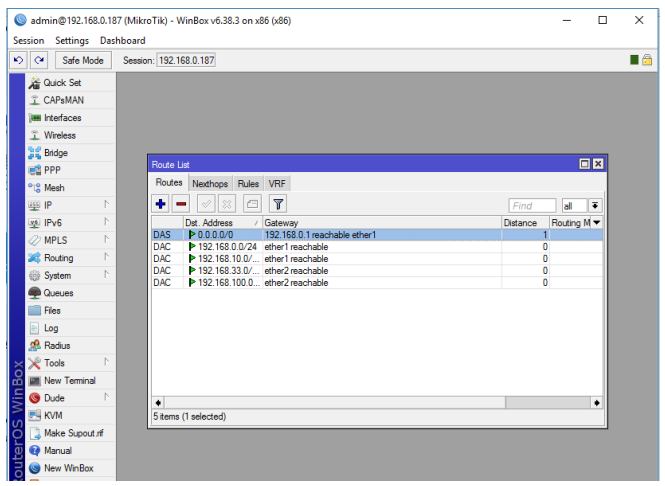
Task: Switch to the VRF tab
Action: [x=277, y=184]
